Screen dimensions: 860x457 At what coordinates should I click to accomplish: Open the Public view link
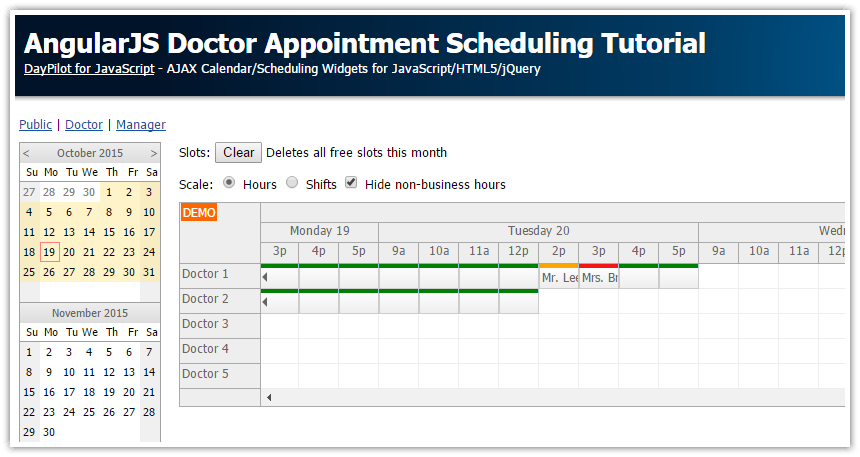point(35,125)
